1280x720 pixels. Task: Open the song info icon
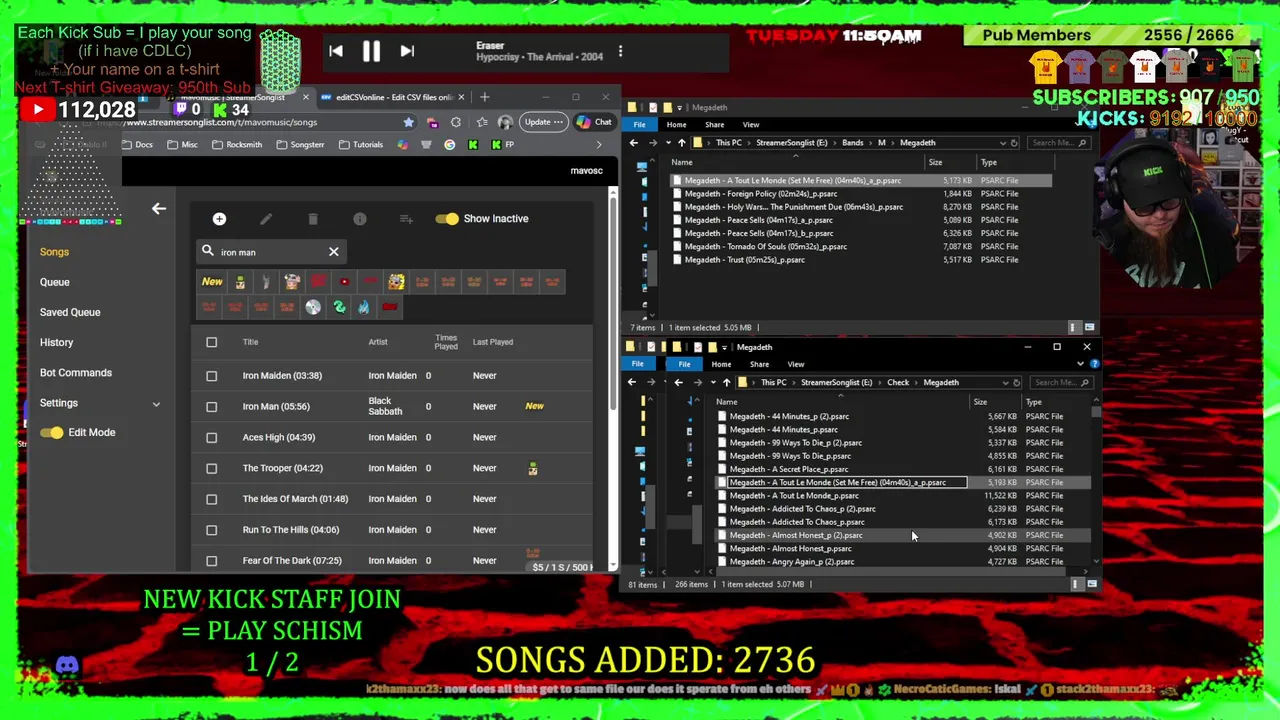pos(360,219)
